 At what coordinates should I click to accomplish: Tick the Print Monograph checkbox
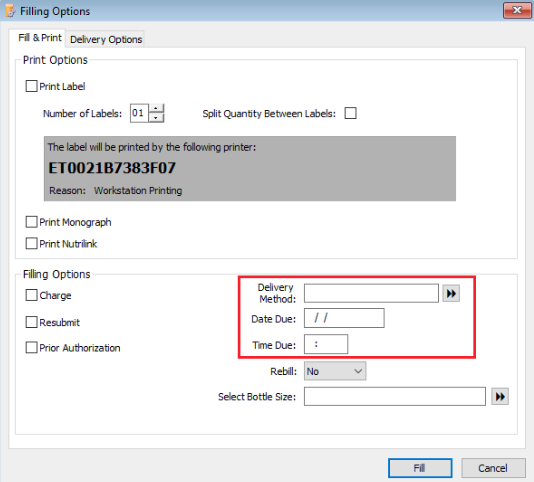(31, 222)
